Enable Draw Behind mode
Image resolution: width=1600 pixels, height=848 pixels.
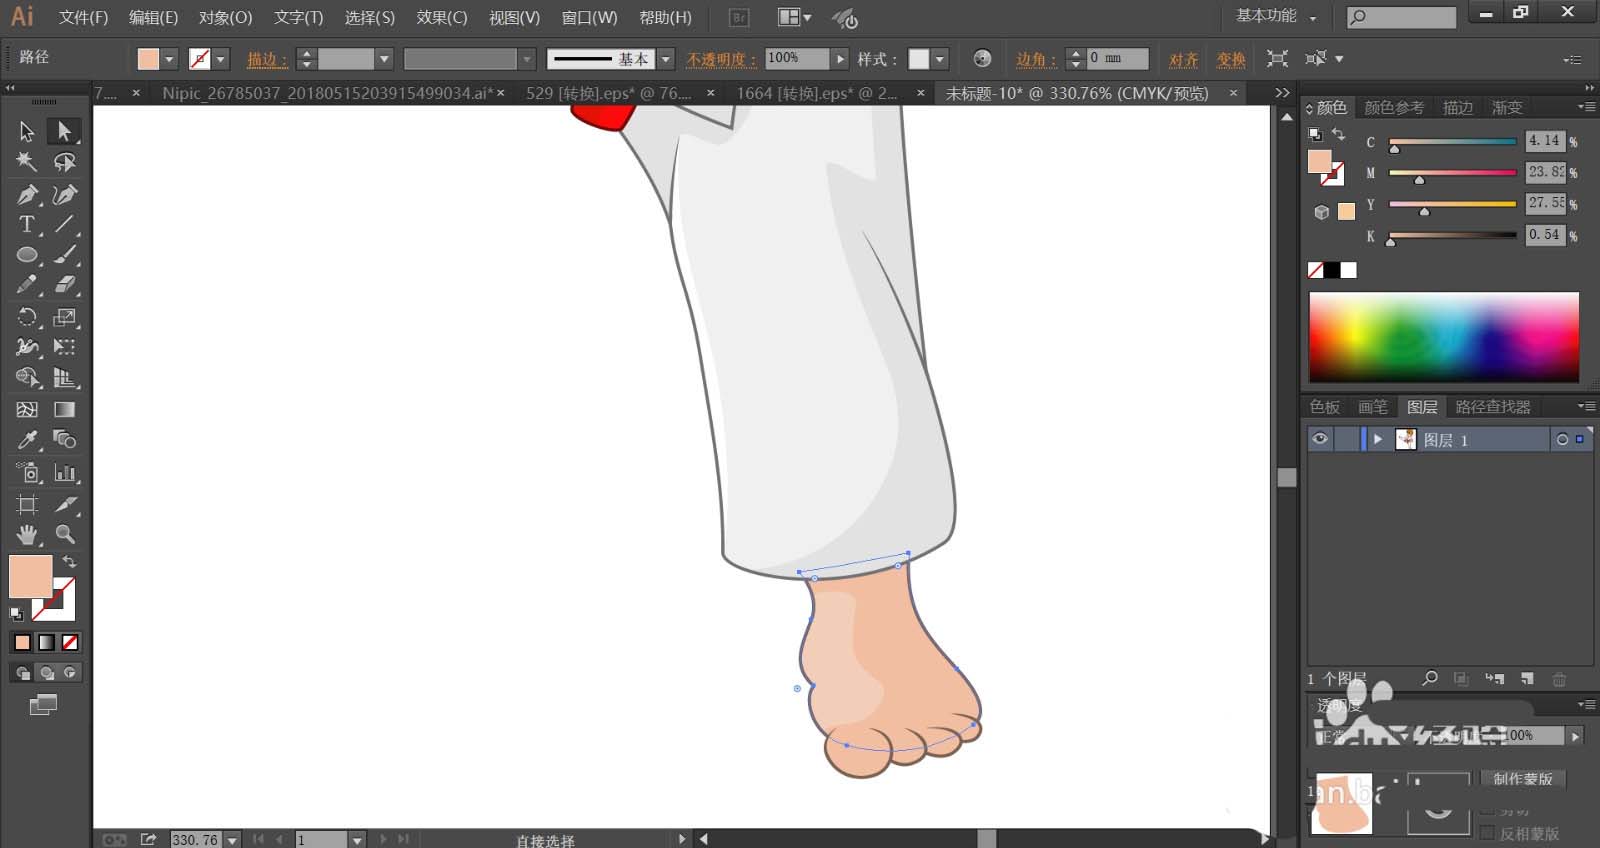click(46, 673)
